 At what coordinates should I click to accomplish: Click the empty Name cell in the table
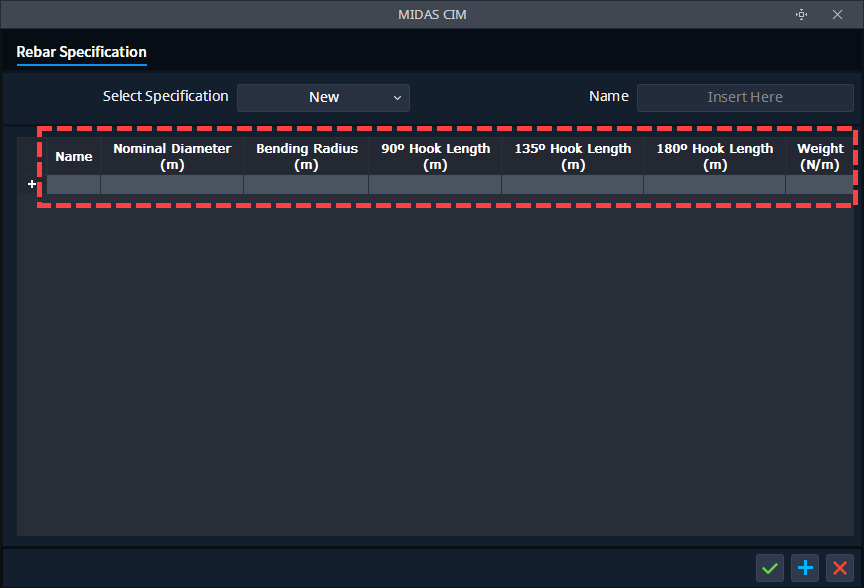coord(73,184)
